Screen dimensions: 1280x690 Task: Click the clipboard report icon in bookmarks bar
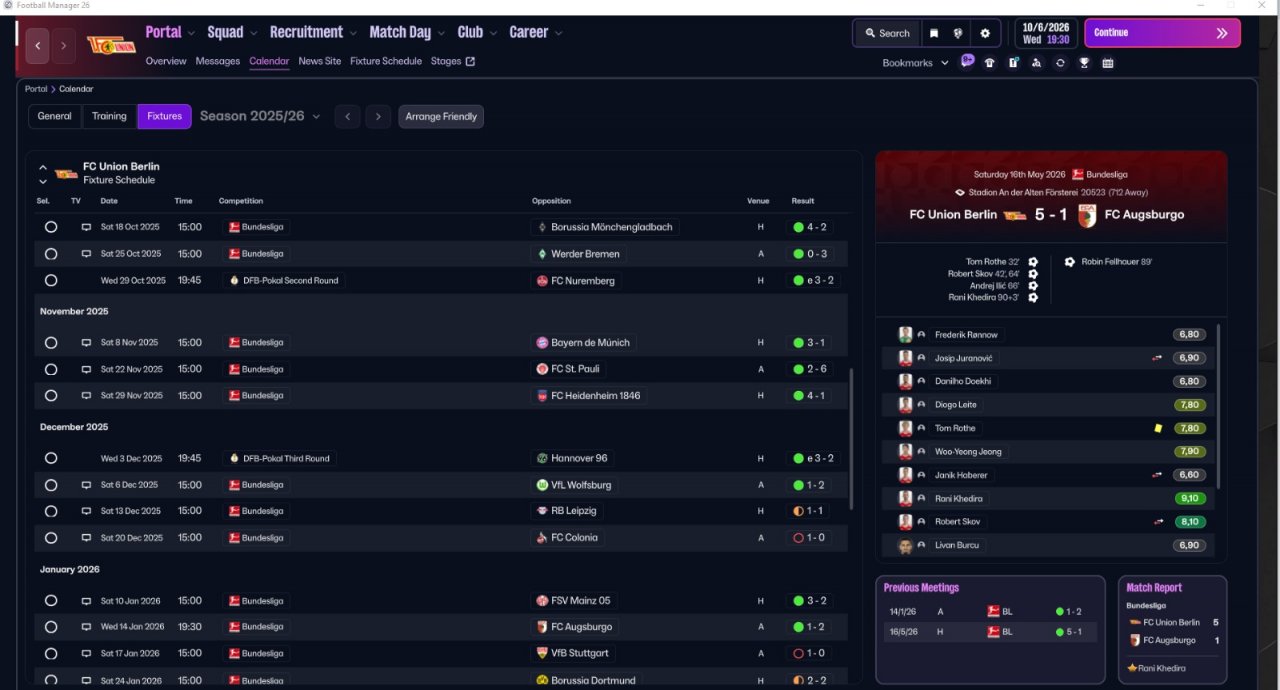[1013, 63]
